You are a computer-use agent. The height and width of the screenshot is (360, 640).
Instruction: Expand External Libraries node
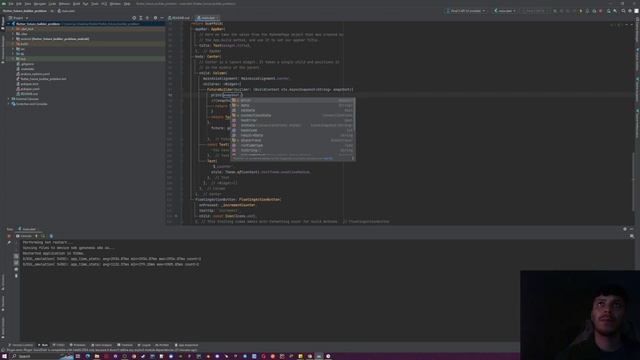(x=9, y=99)
